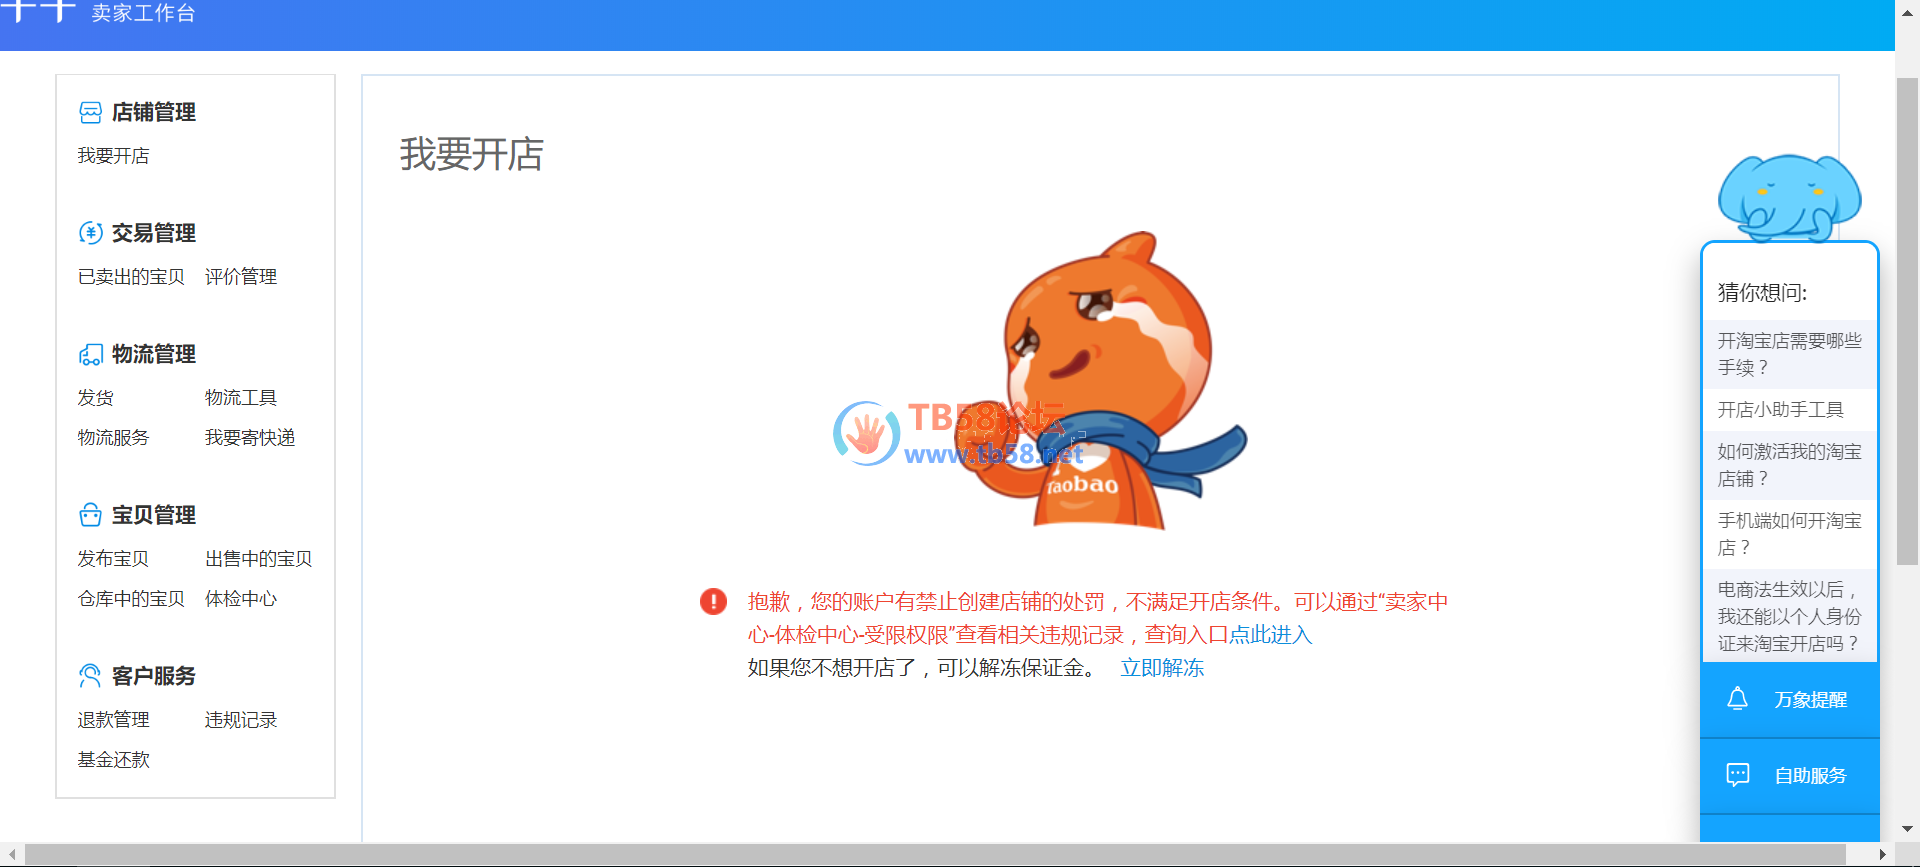Open 物流服务 link
1920x867 pixels.
tap(113, 438)
